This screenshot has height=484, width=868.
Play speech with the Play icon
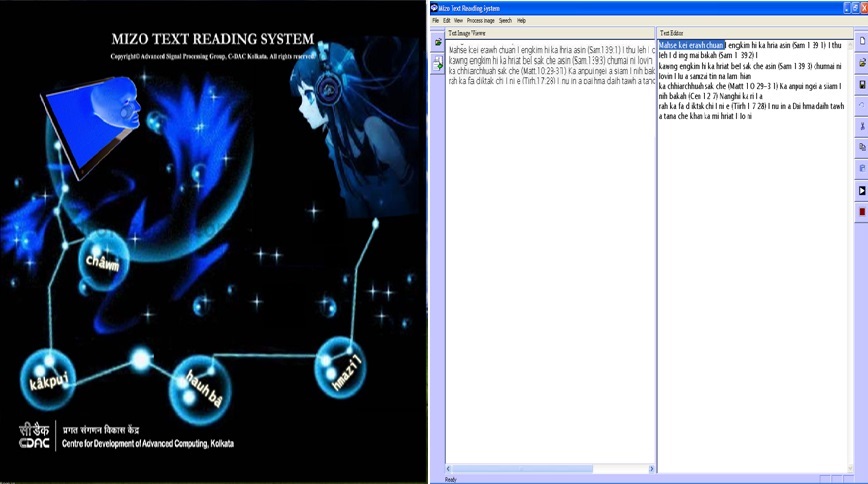[x=861, y=190]
